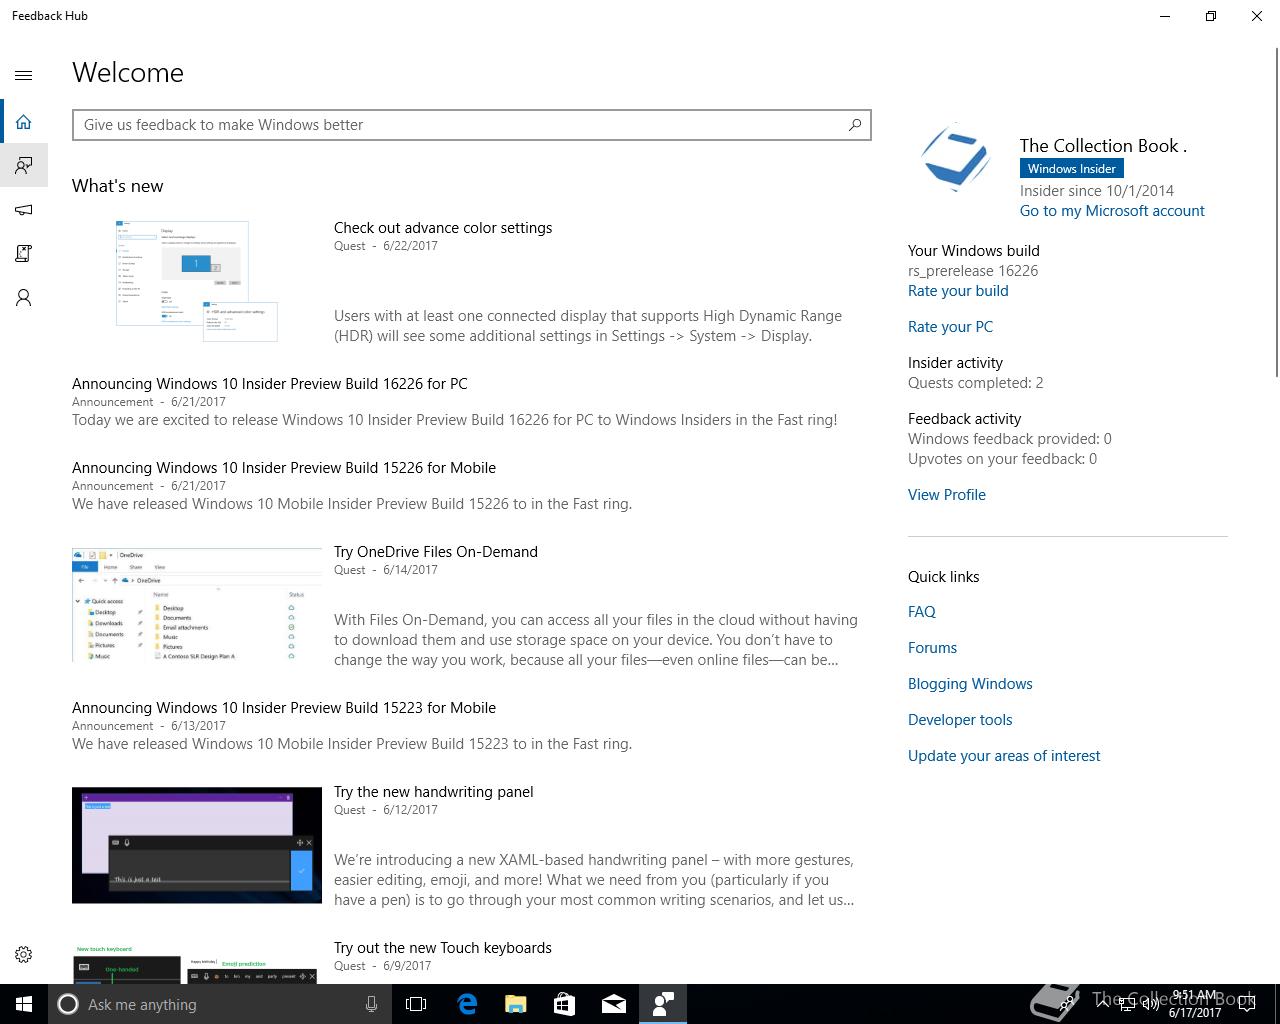
Task: Open the Profile person icon in sidebar
Action: click(x=24, y=298)
